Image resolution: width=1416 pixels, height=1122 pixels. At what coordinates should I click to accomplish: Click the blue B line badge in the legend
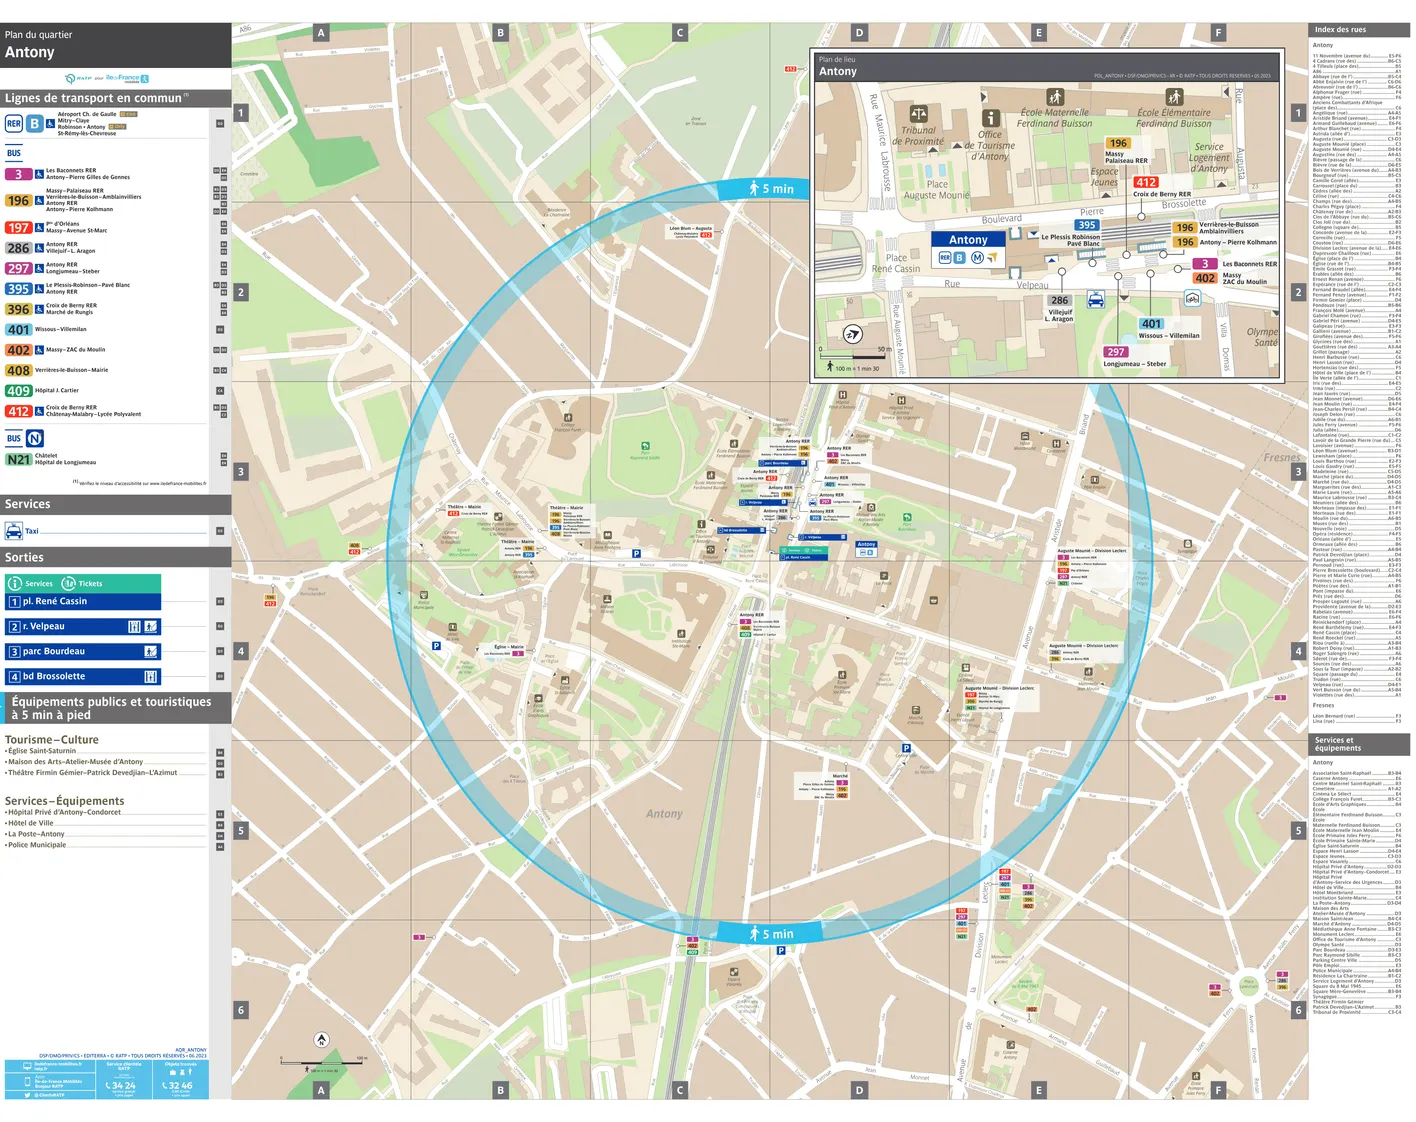pos(34,124)
